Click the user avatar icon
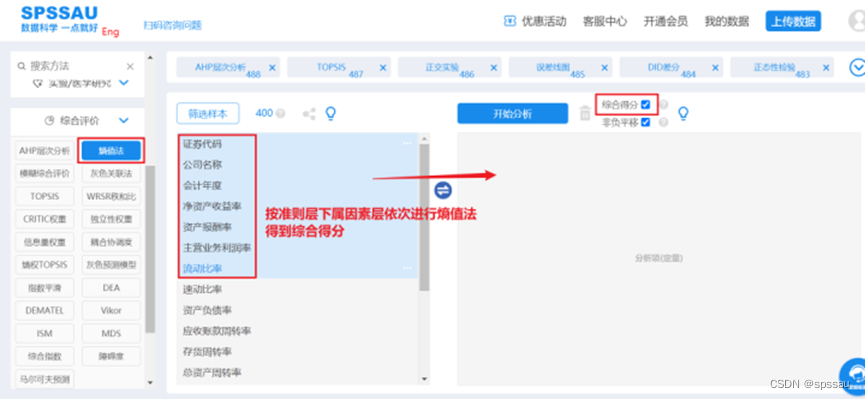Viewport: 865px width, 399px height. [857, 21]
